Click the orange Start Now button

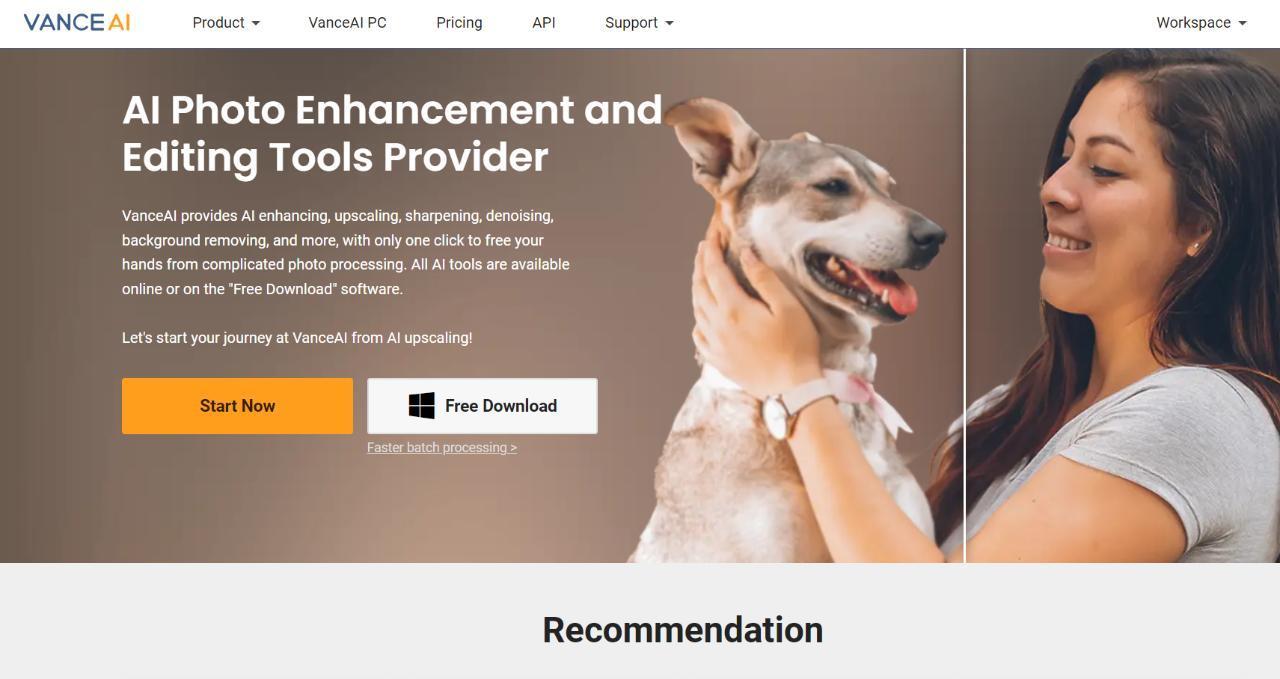coord(237,406)
